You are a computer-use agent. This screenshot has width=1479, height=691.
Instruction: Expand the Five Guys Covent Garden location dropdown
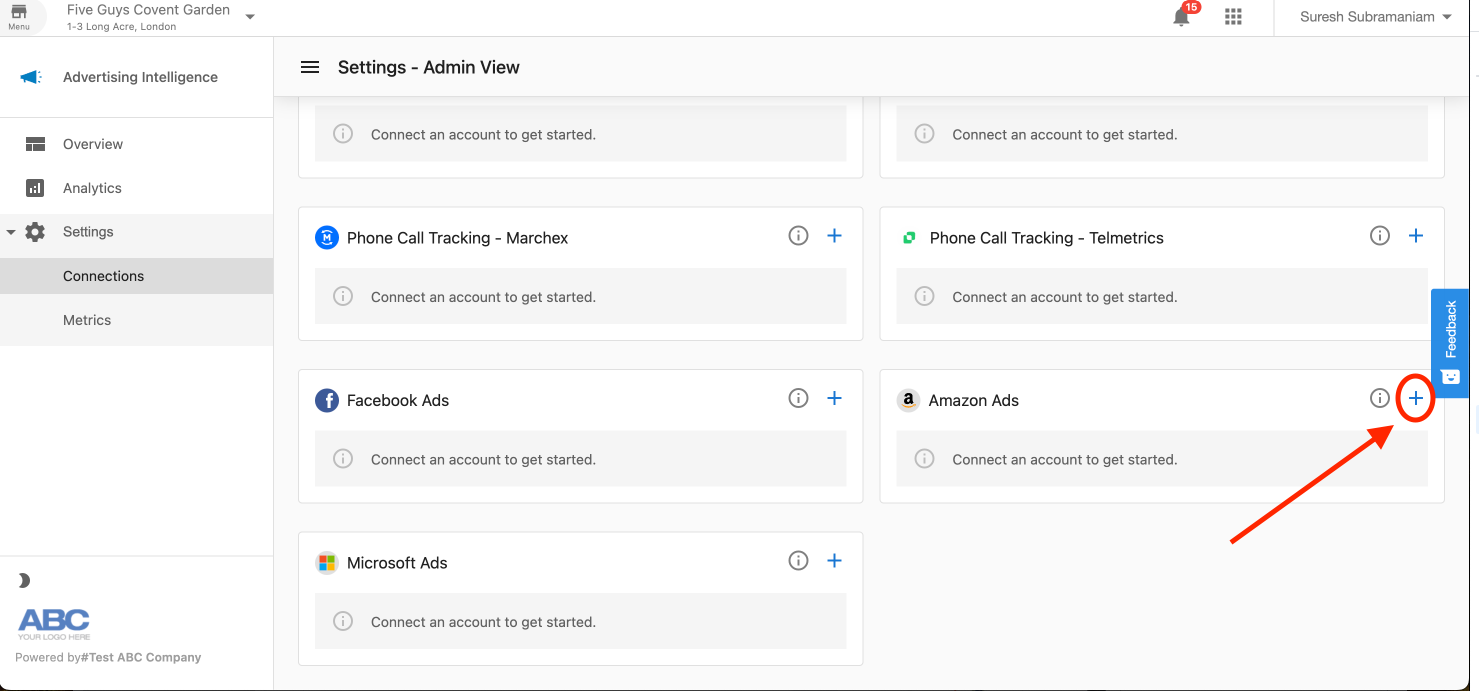click(x=250, y=17)
